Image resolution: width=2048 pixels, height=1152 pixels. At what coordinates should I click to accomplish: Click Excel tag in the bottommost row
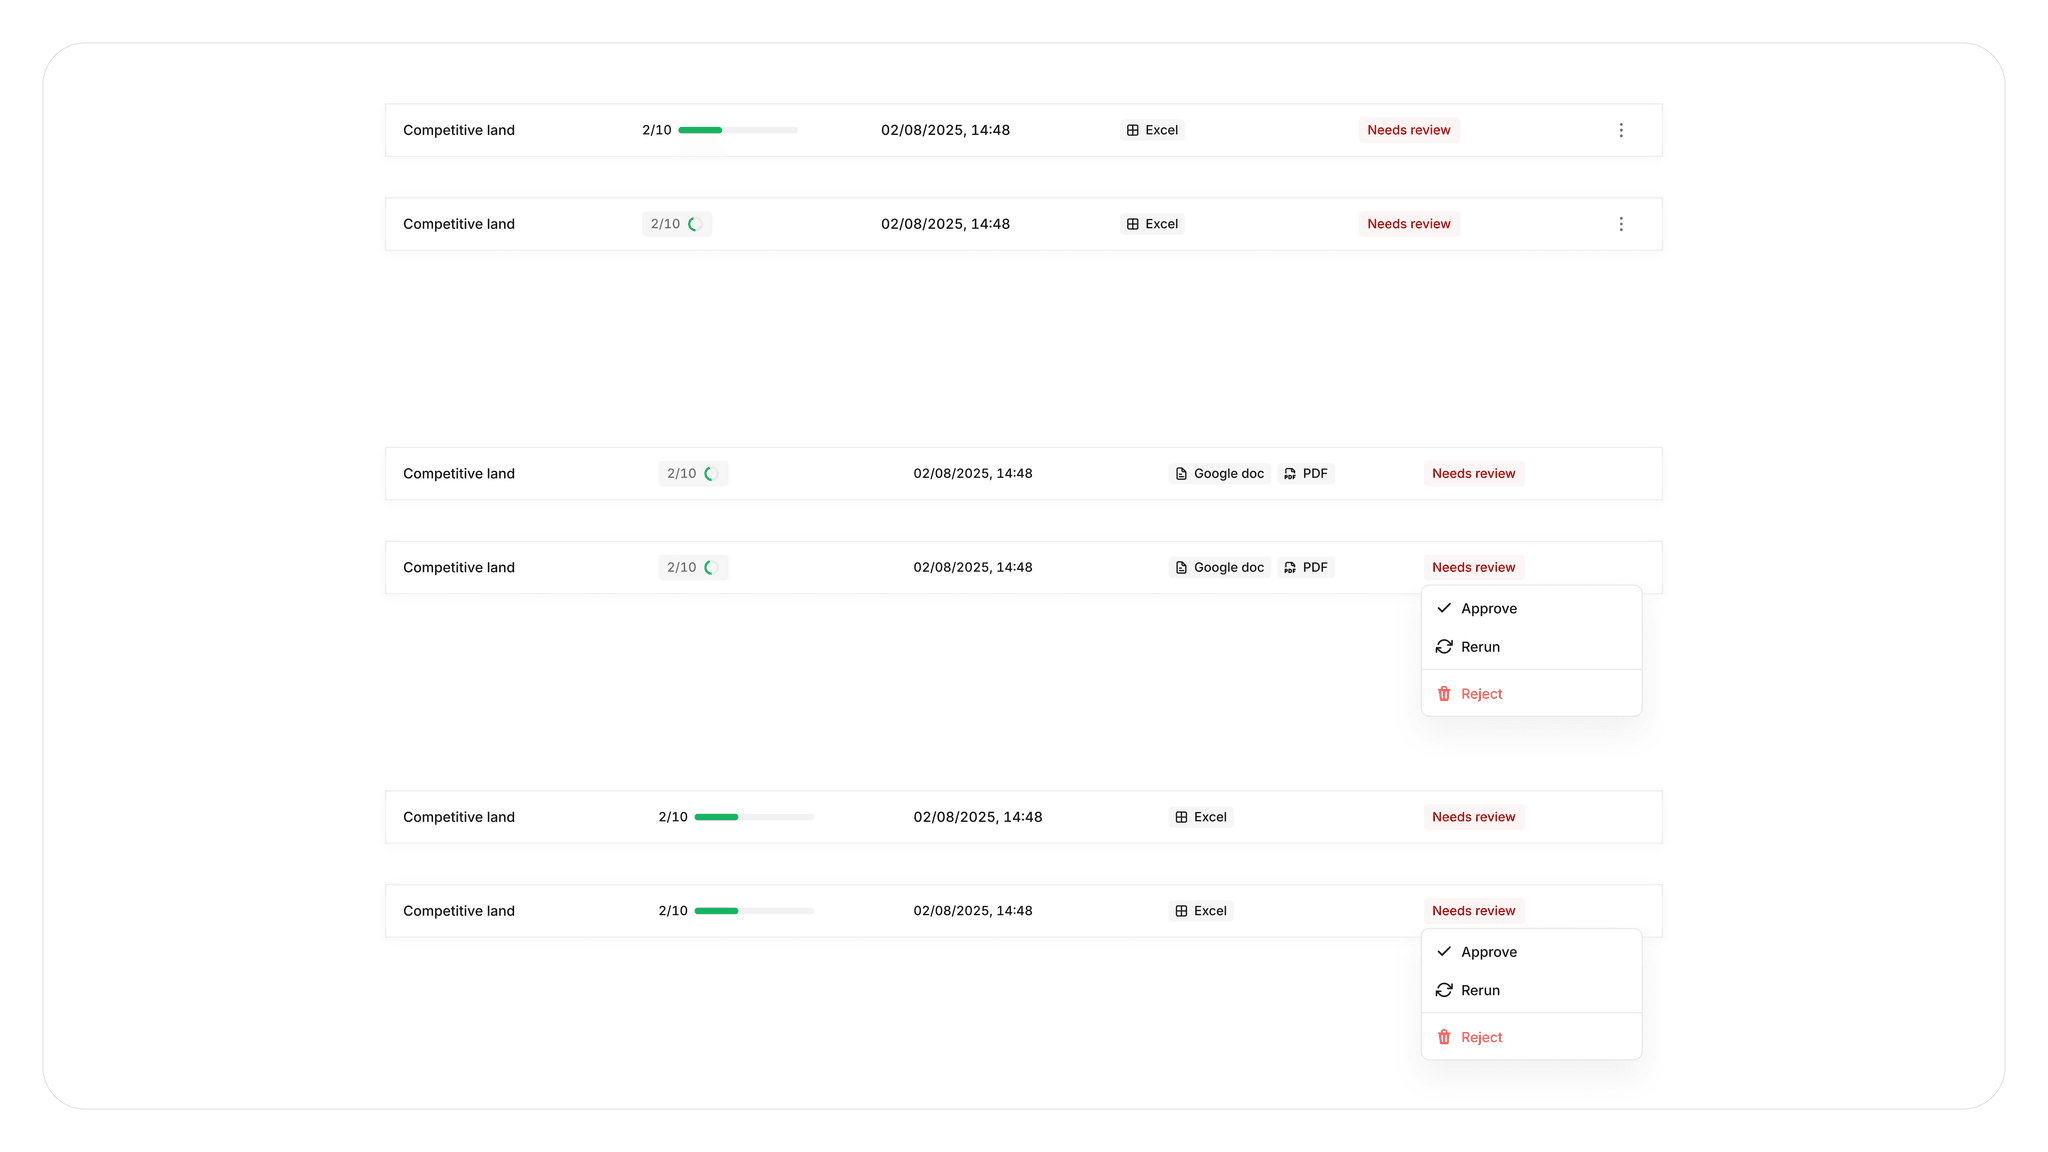pyautogui.click(x=1200, y=911)
